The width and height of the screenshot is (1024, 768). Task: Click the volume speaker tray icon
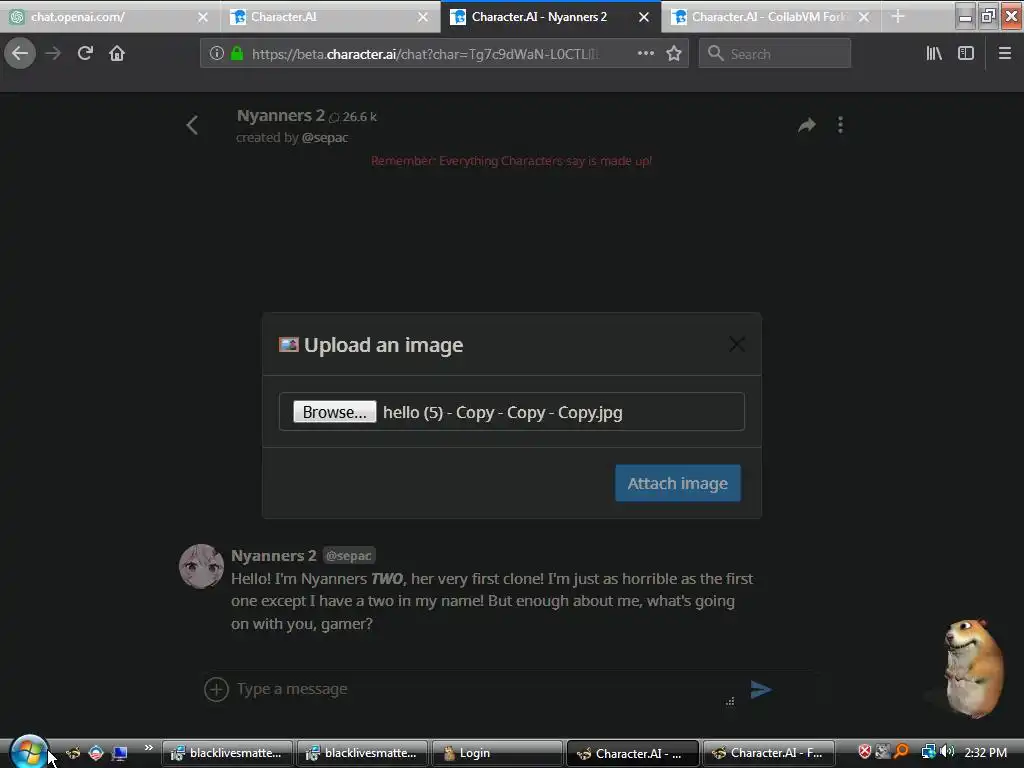pyautogui.click(x=947, y=752)
